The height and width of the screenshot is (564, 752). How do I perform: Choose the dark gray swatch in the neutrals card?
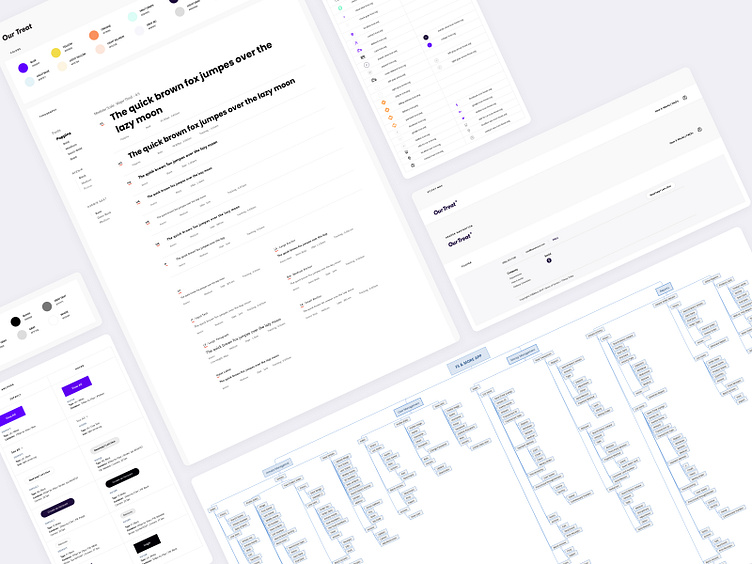point(47,306)
